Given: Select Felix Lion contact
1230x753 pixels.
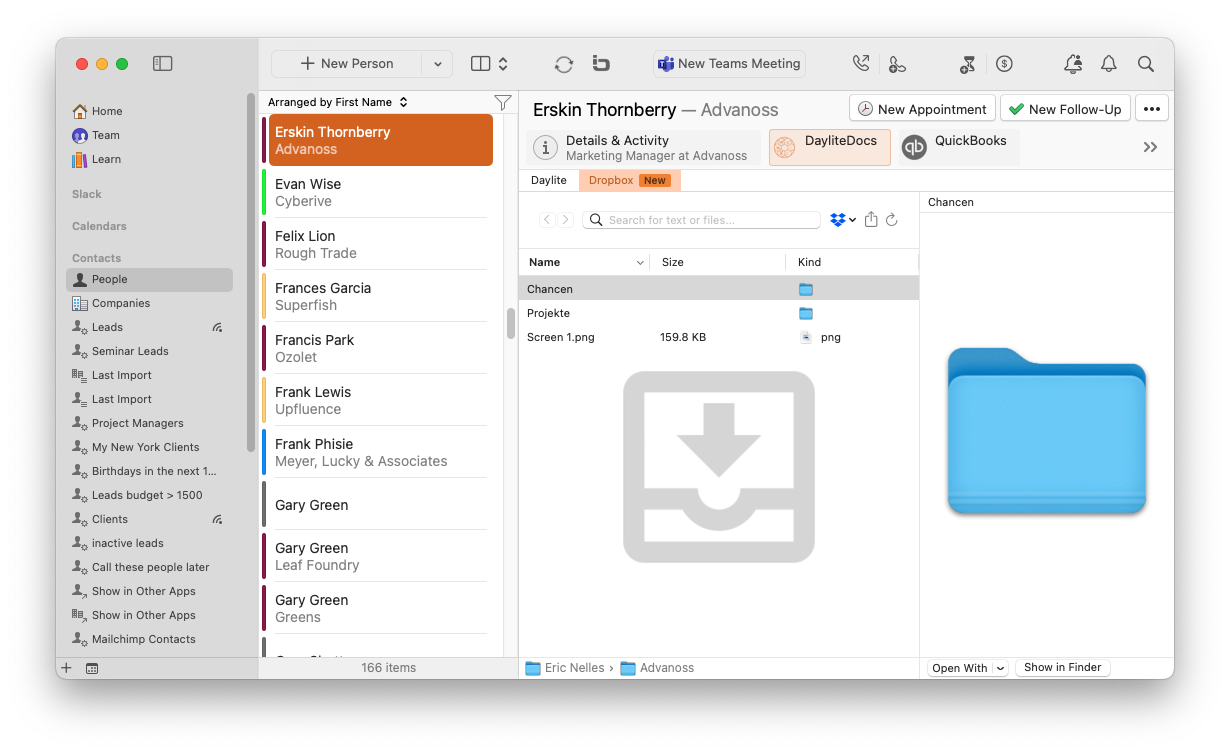Looking at the screenshot, I should (x=380, y=244).
